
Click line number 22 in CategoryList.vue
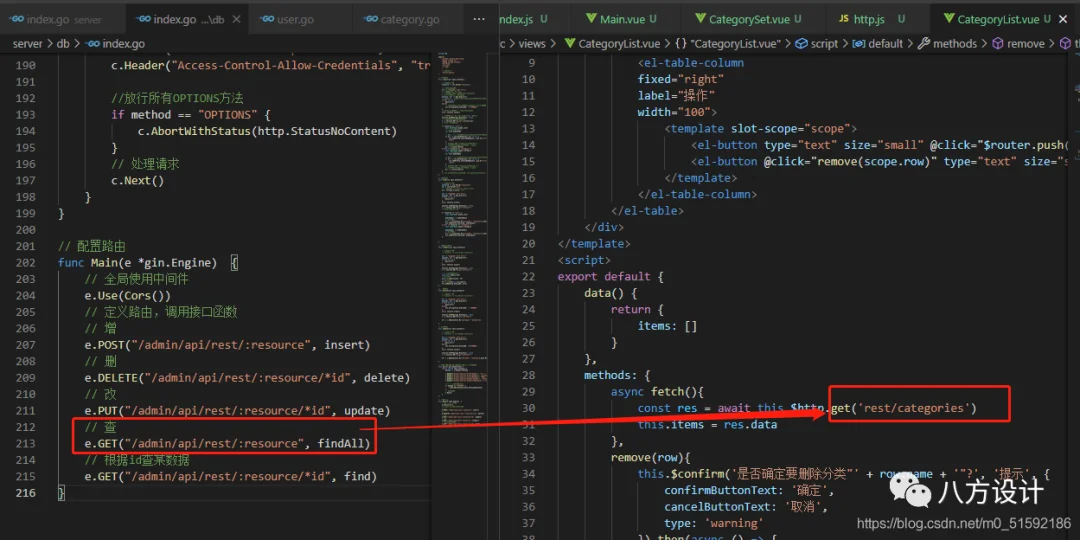528,276
